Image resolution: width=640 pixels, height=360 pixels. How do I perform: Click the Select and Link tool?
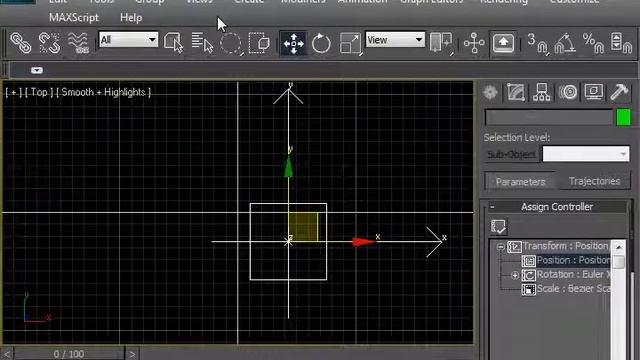pyautogui.click(x=20, y=43)
